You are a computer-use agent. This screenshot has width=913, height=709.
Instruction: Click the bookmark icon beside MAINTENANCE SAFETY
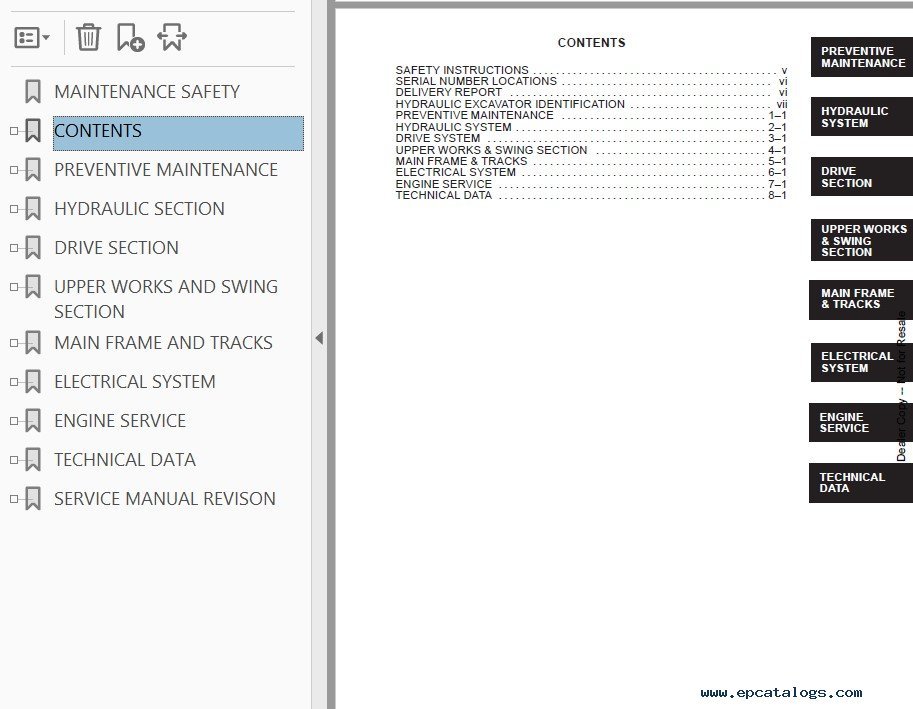point(33,92)
